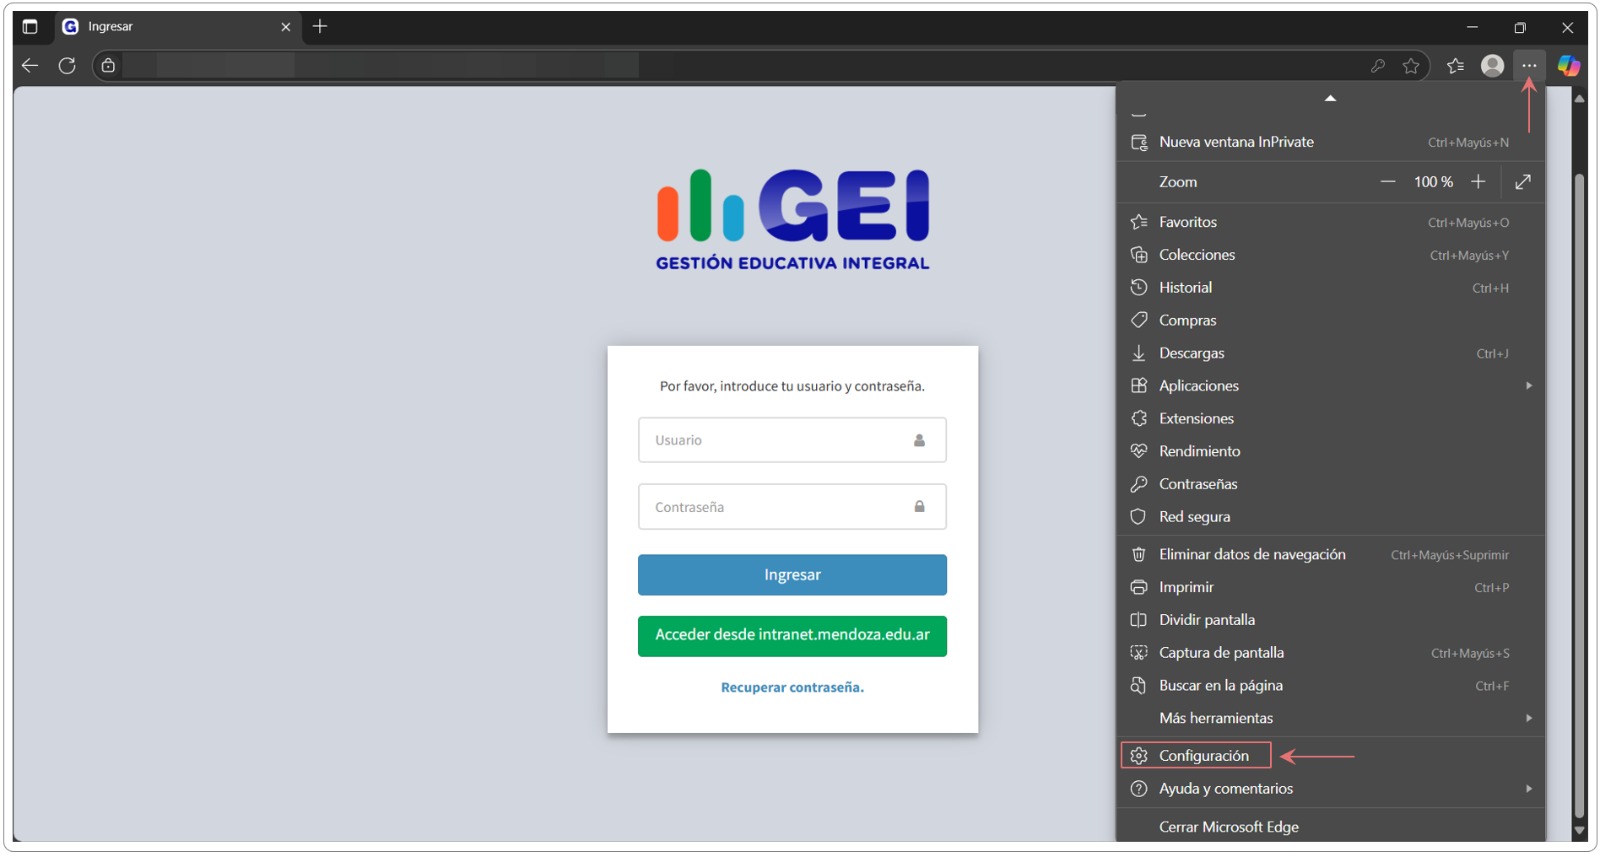Open the Favorites hub toolbar icon

click(x=1455, y=66)
